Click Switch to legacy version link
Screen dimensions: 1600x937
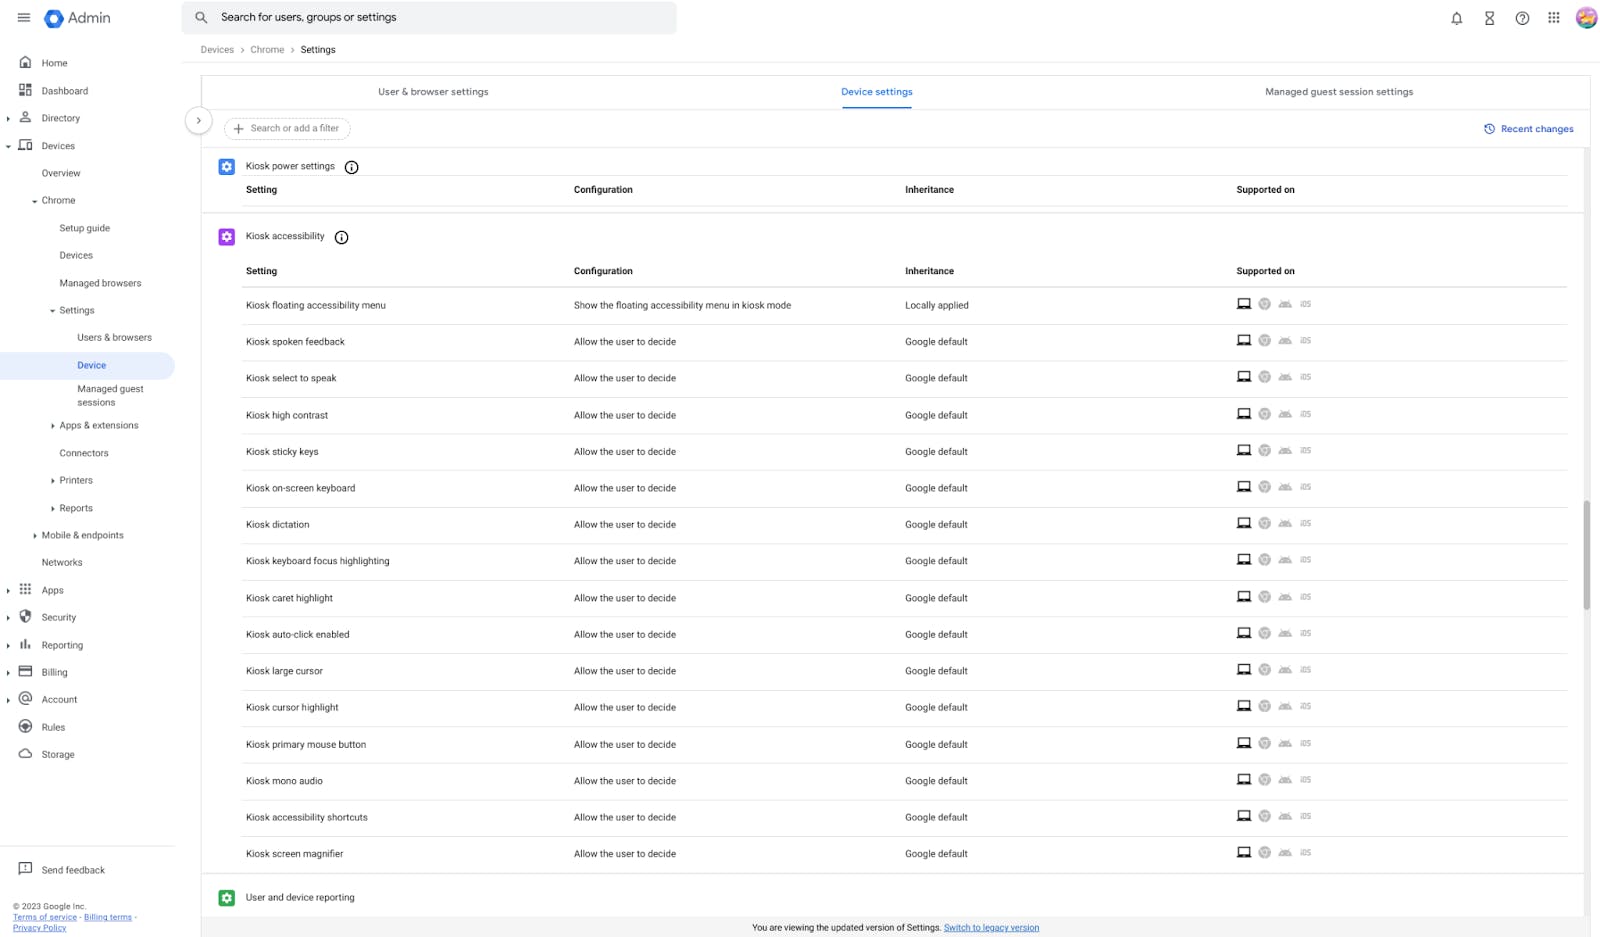point(991,927)
